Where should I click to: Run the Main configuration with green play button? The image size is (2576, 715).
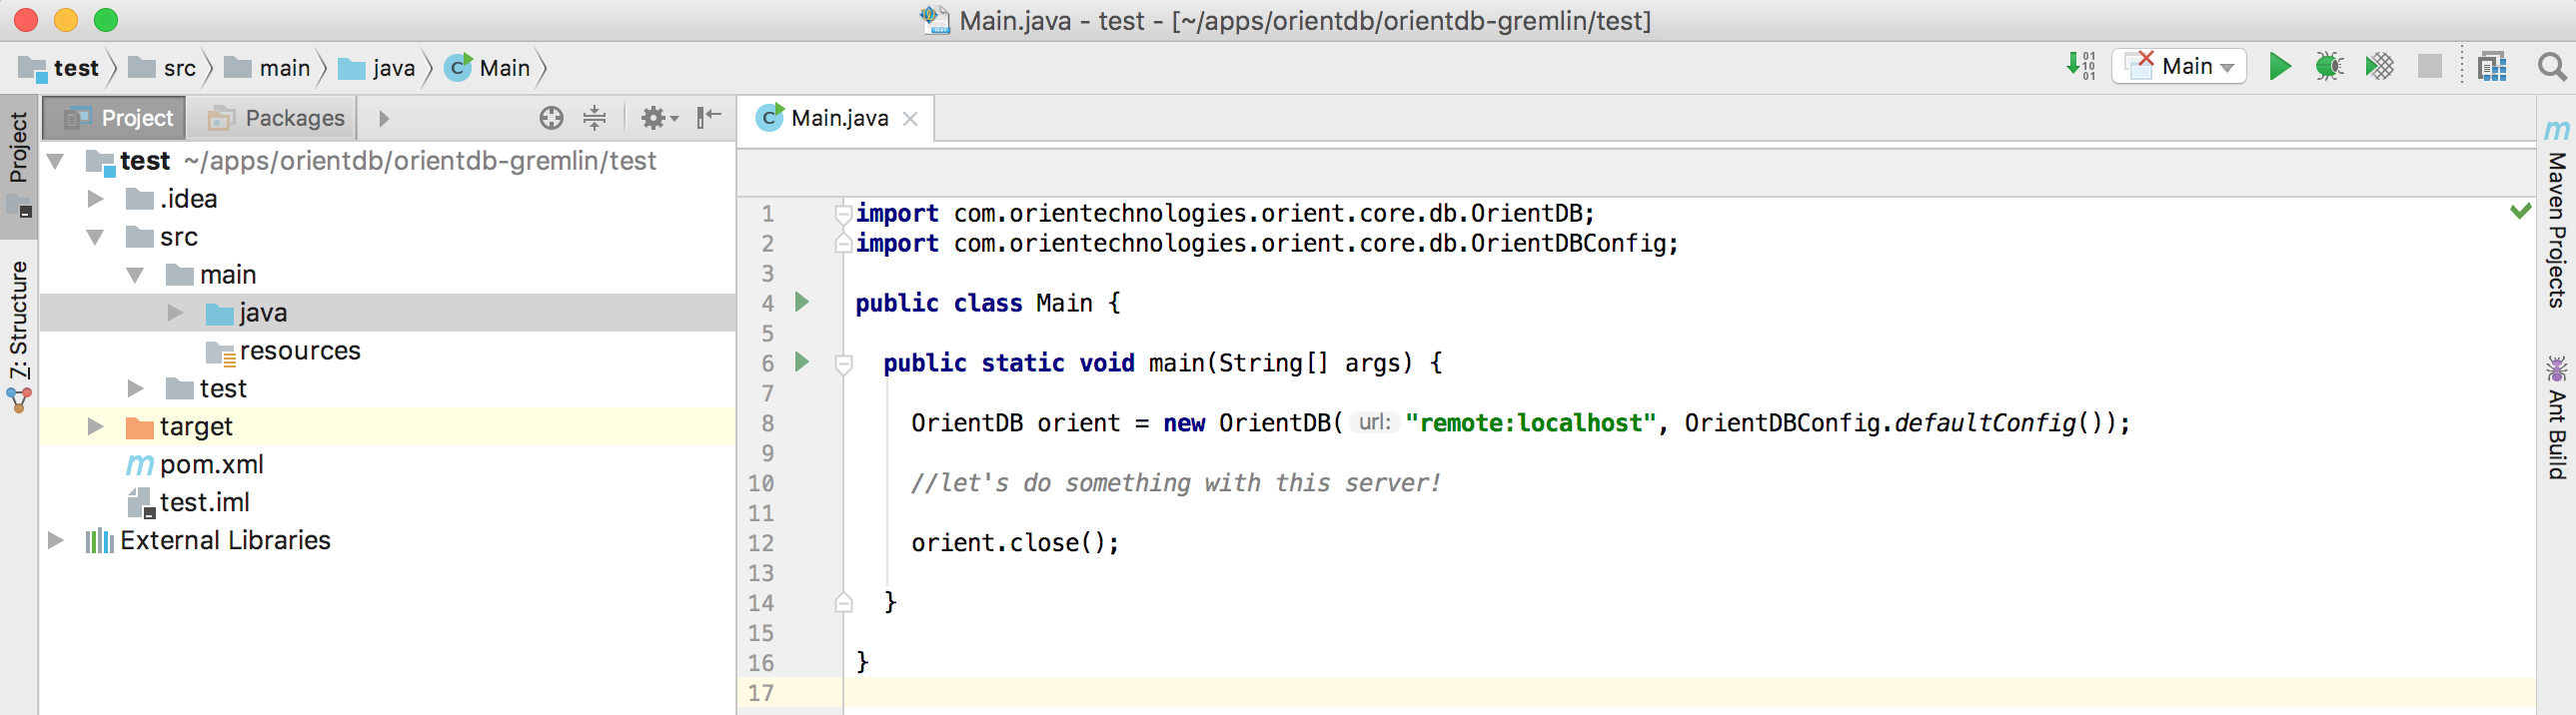pyautogui.click(x=2279, y=67)
